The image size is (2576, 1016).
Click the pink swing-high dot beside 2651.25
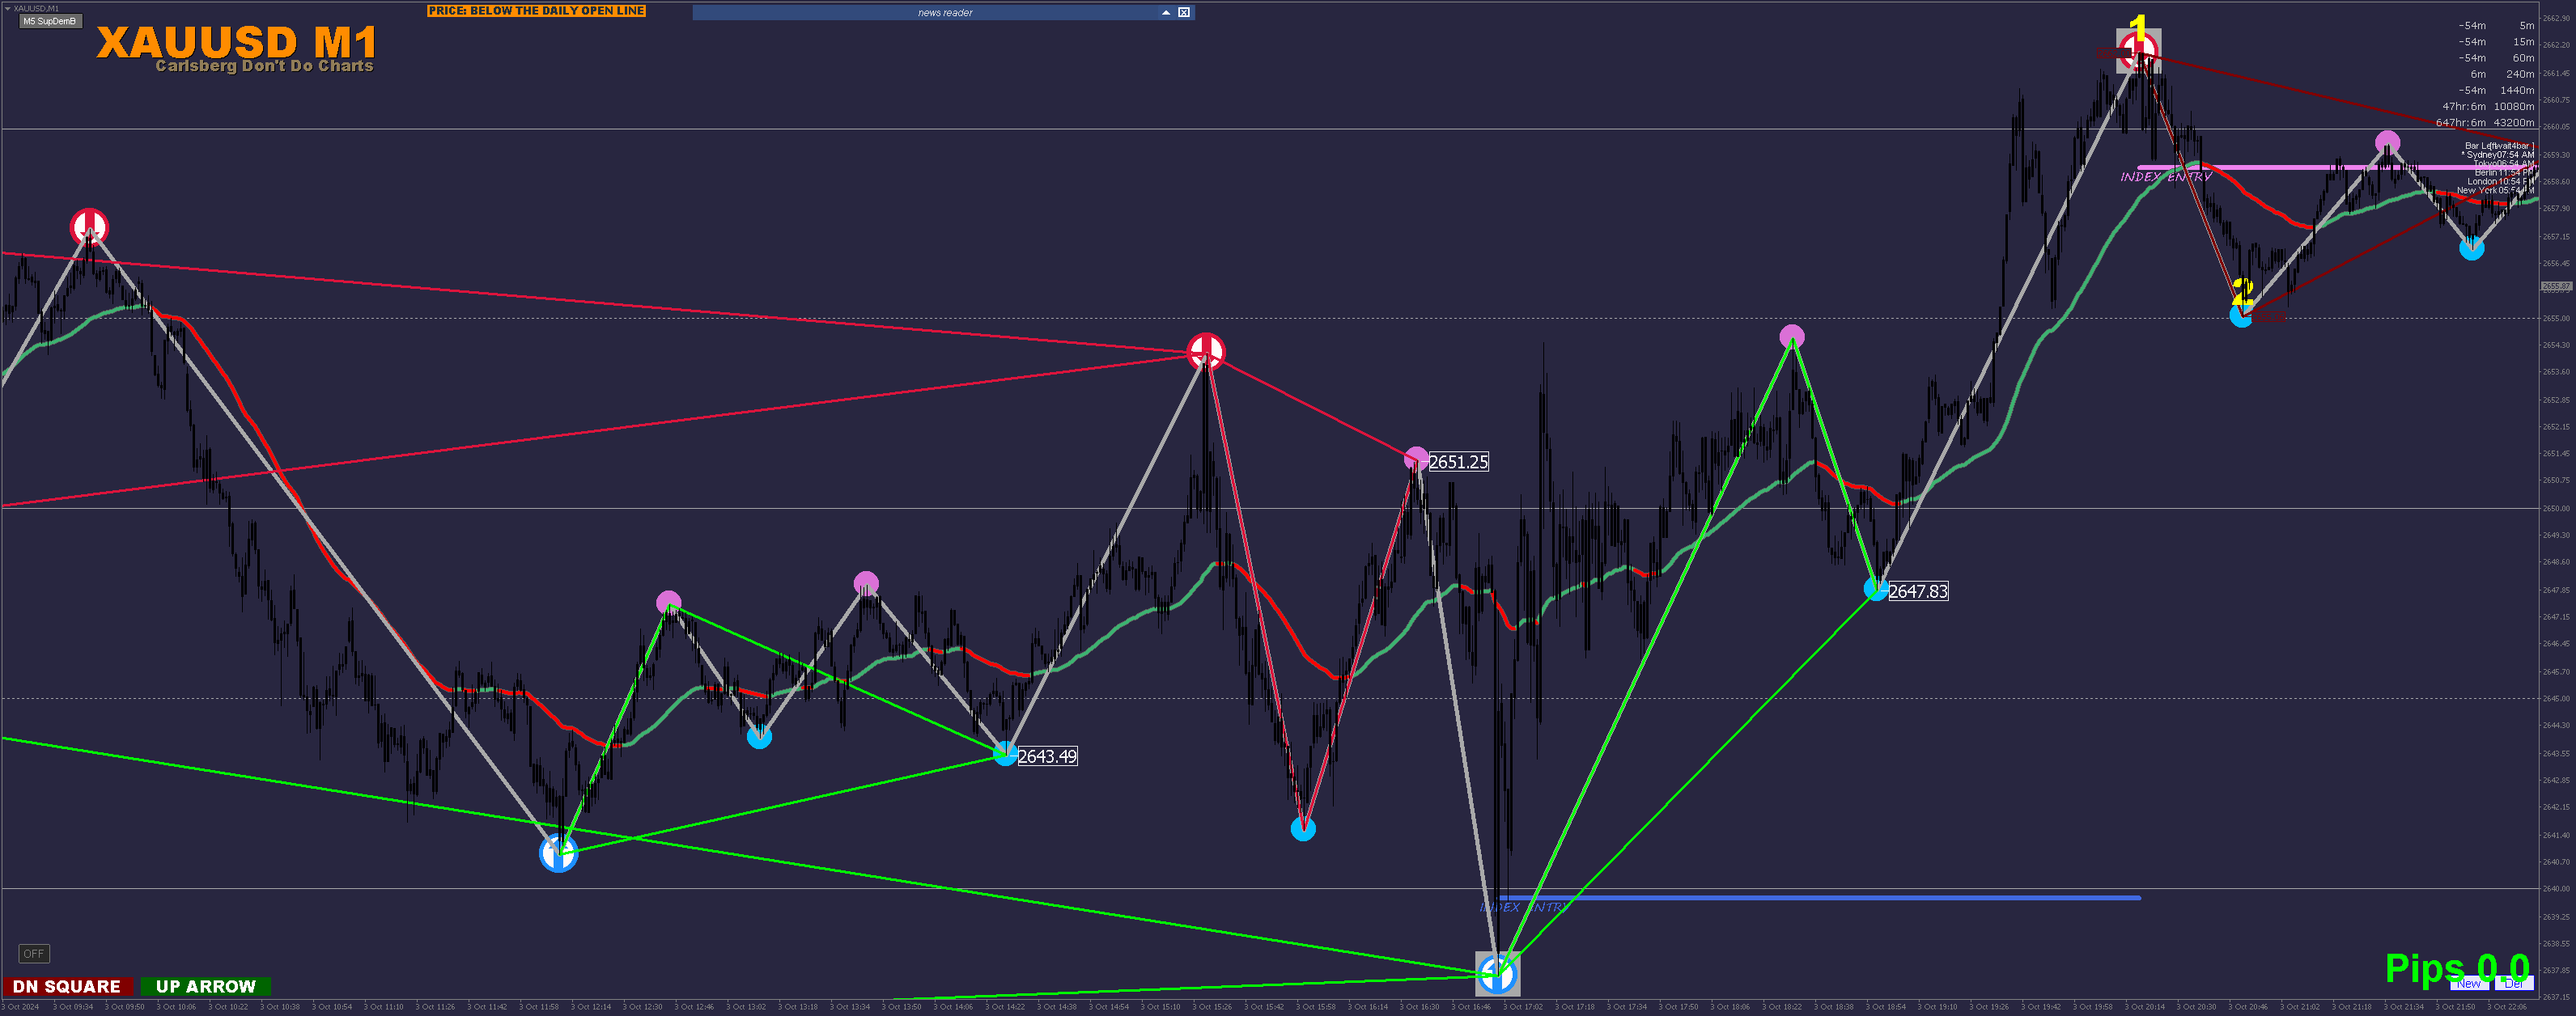(x=1416, y=458)
